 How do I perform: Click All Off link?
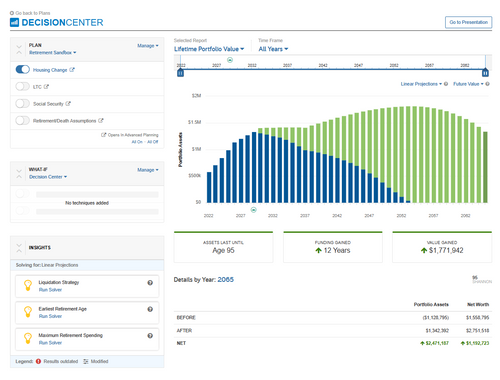click(x=153, y=142)
